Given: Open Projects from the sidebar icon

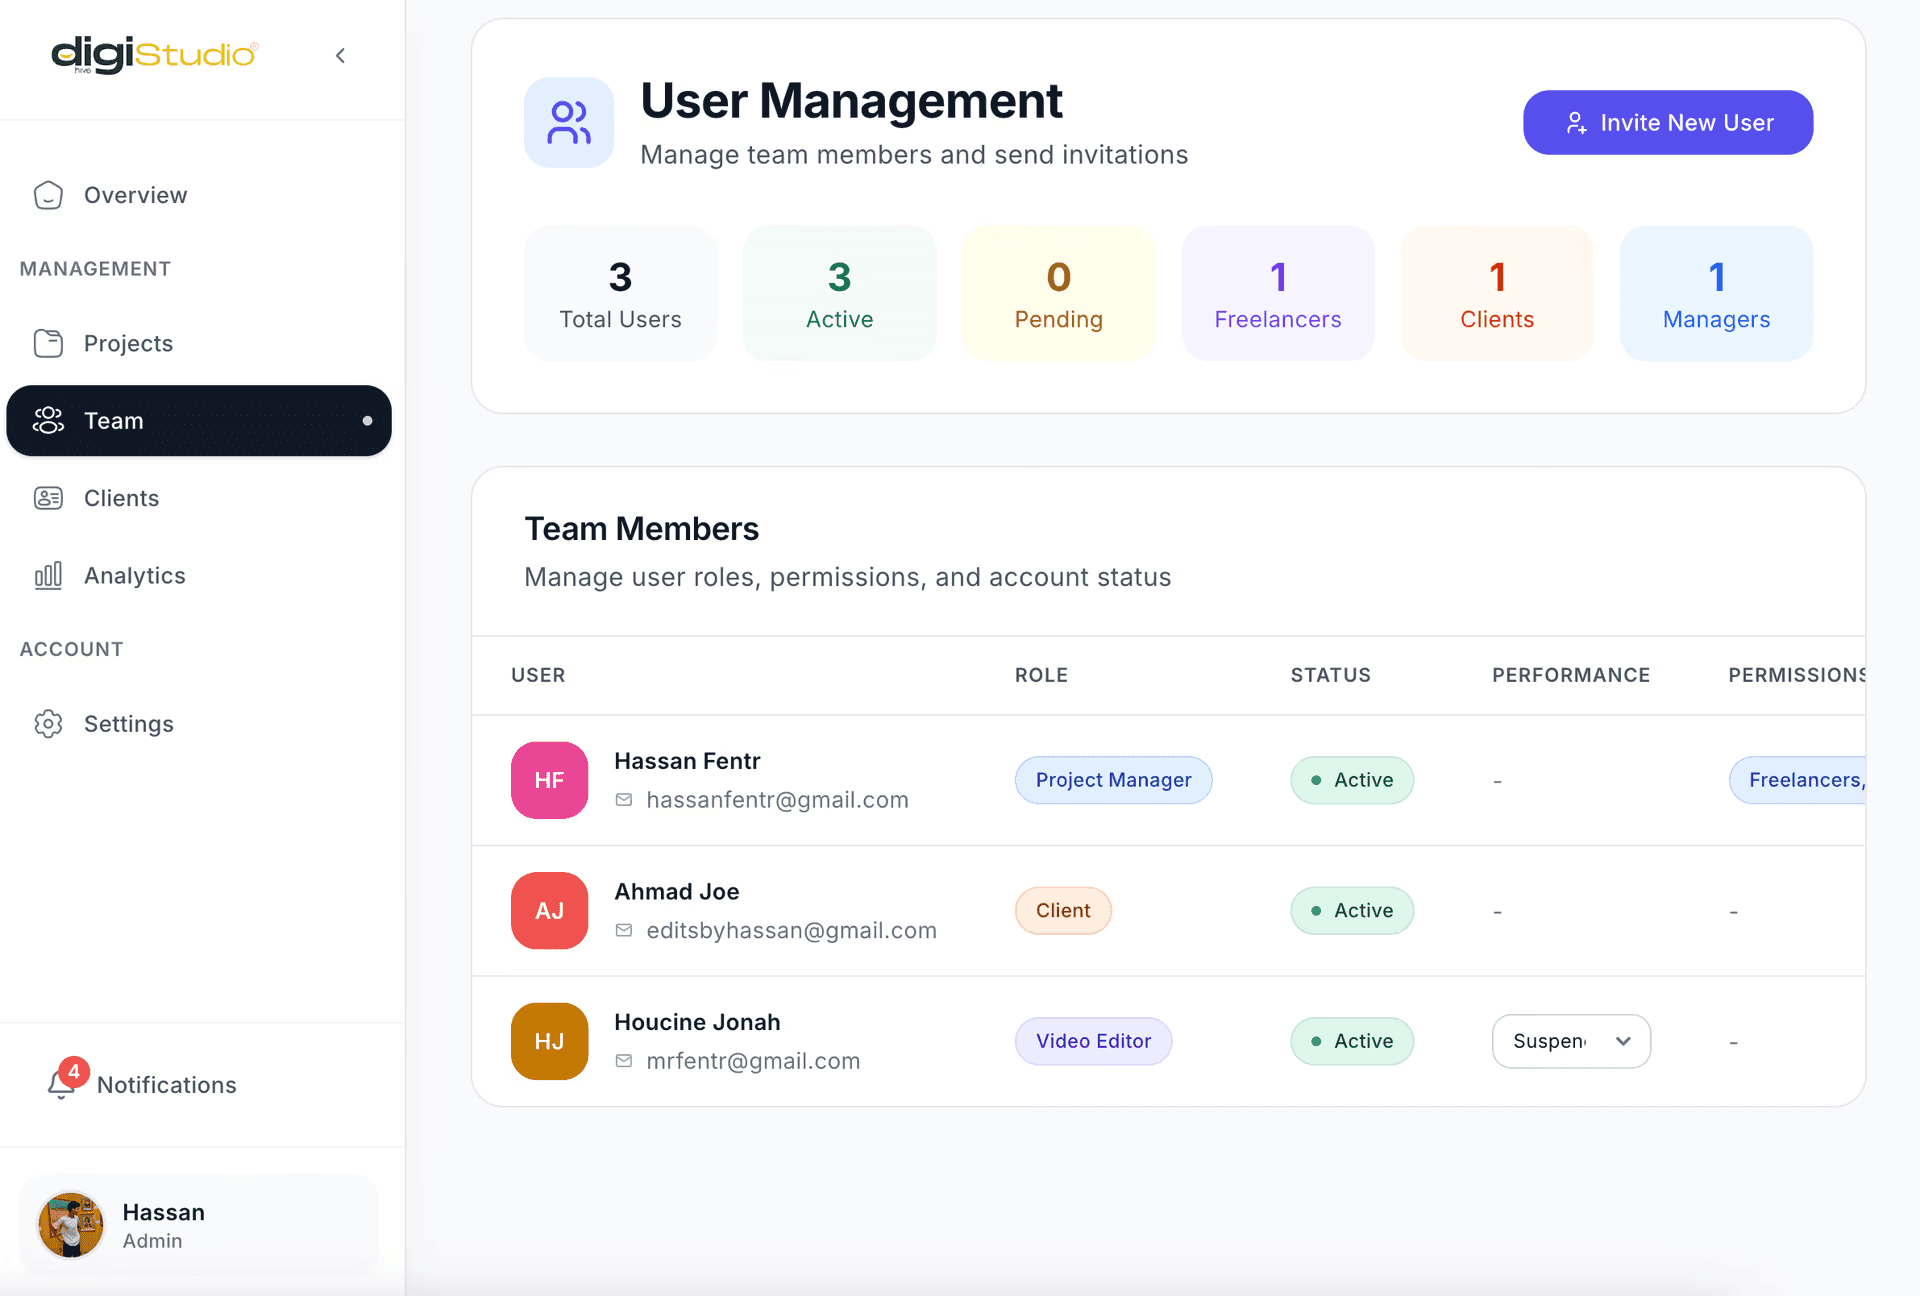Looking at the screenshot, I should [x=48, y=343].
